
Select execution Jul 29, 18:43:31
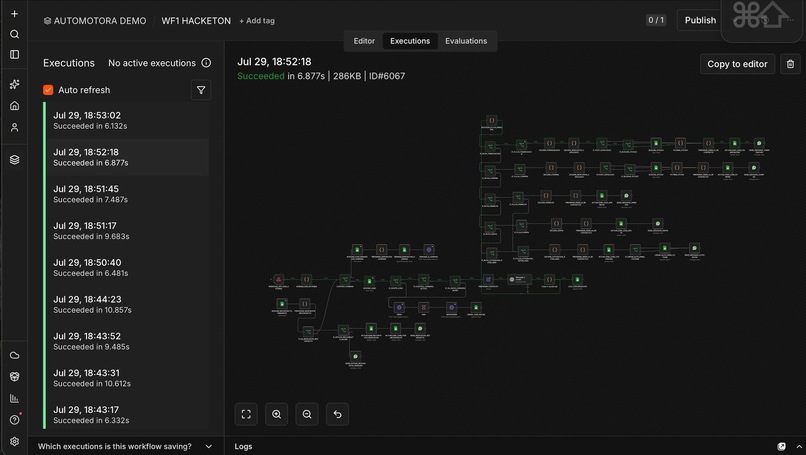pos(126,378)
